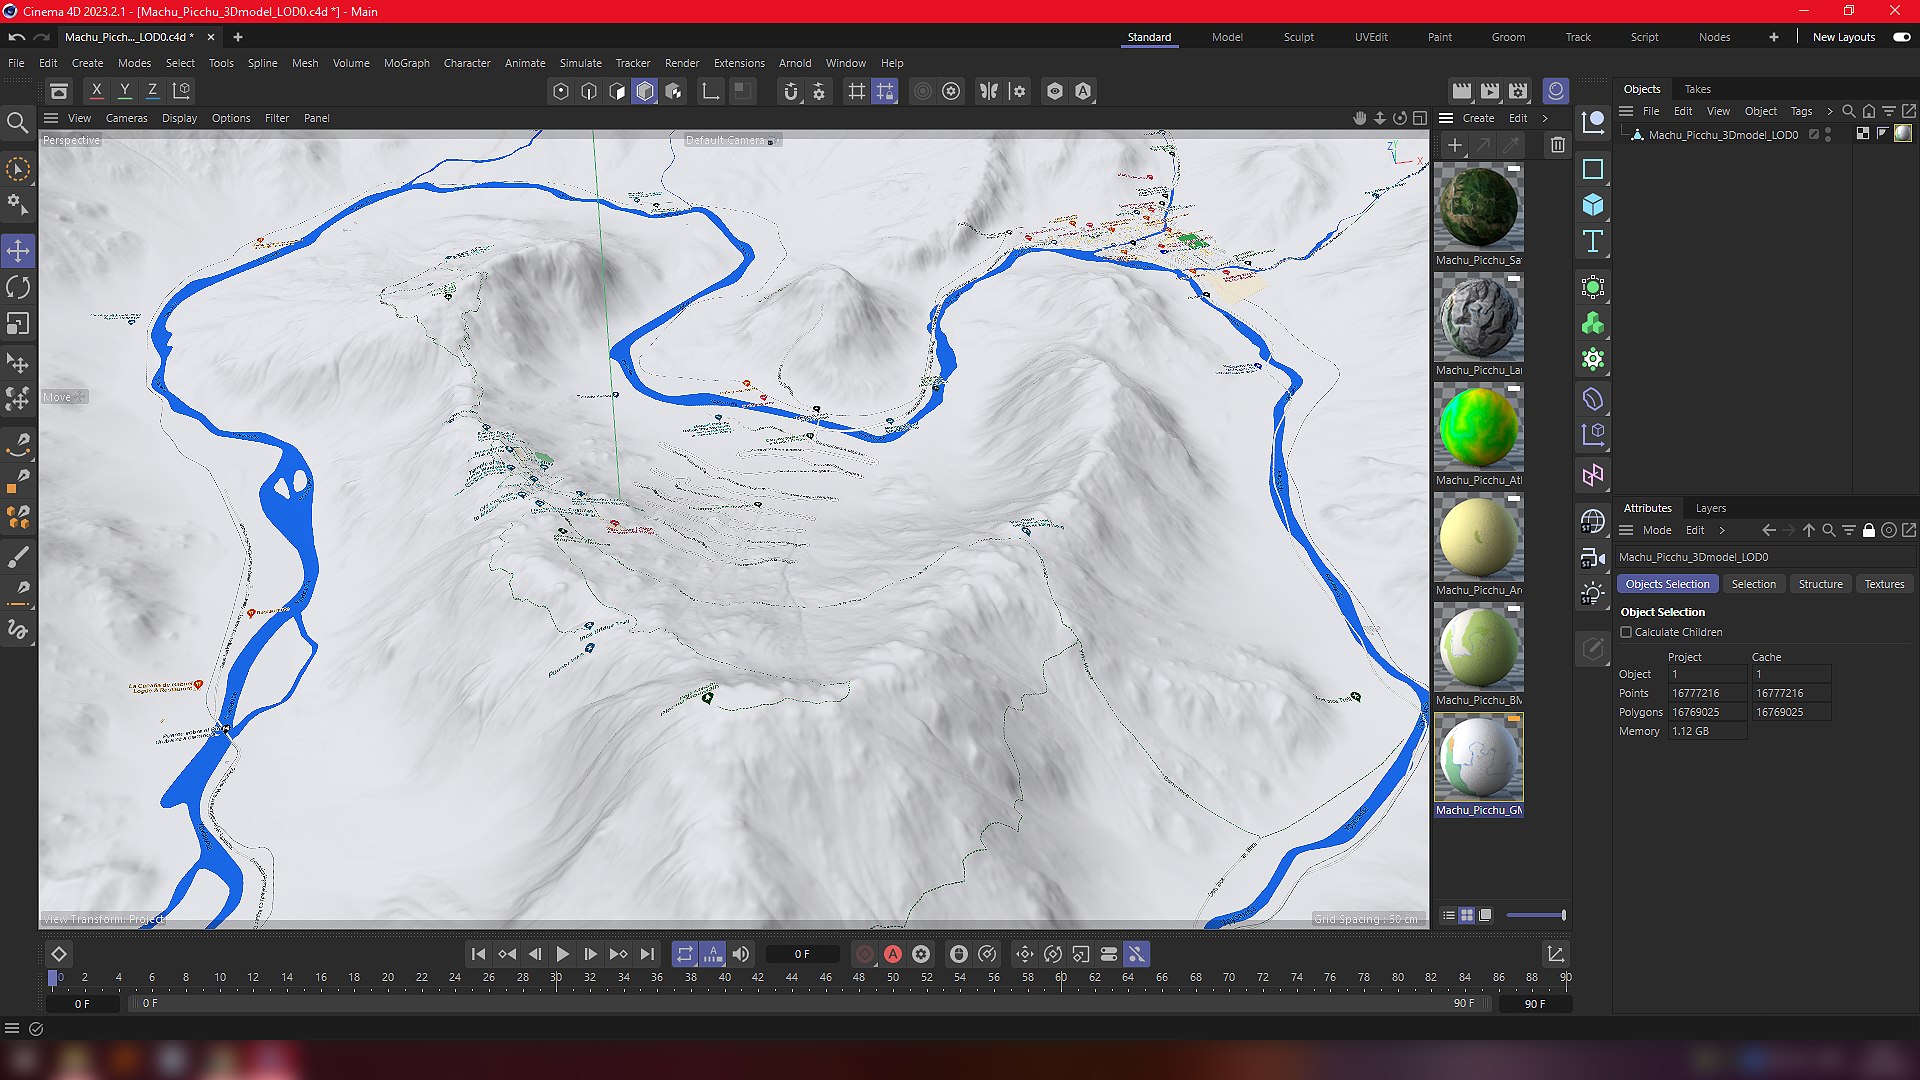Click the current frame 0 F field

click(802, 954)
